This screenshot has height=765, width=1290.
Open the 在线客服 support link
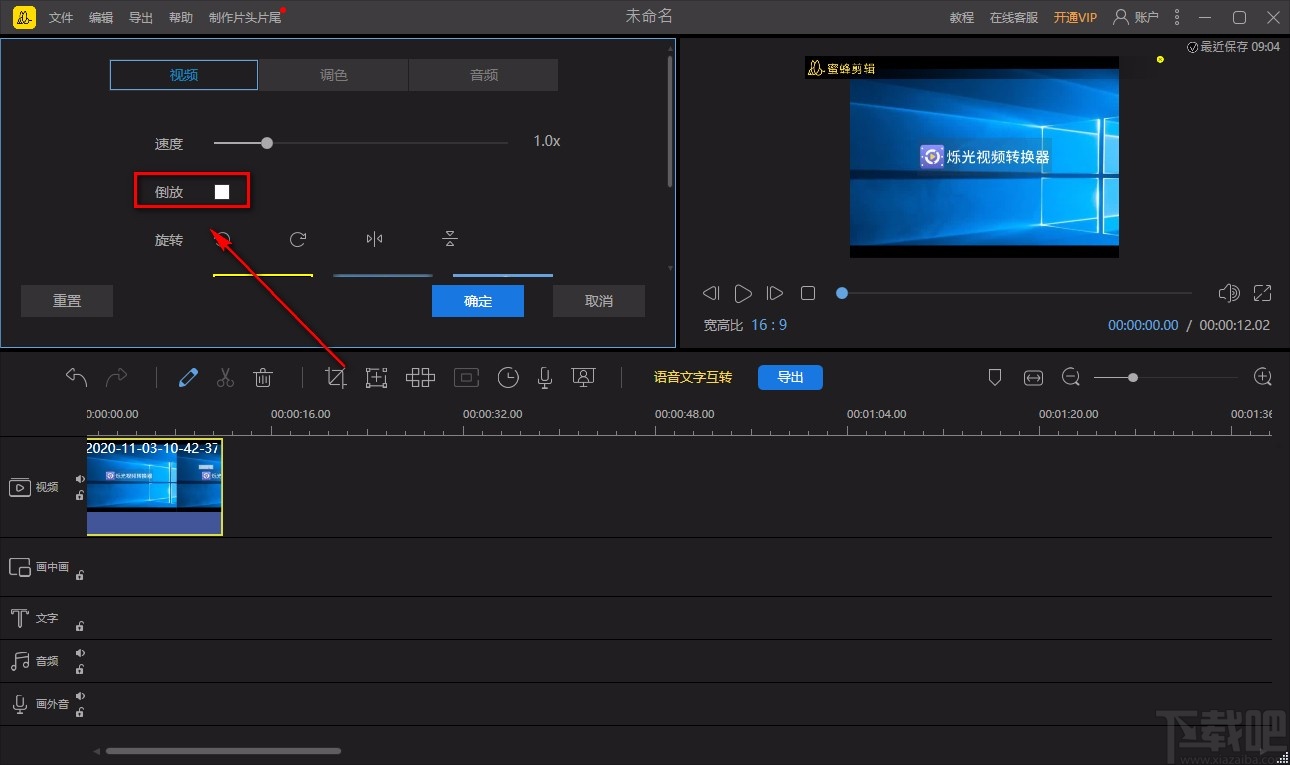[1014, 18]
